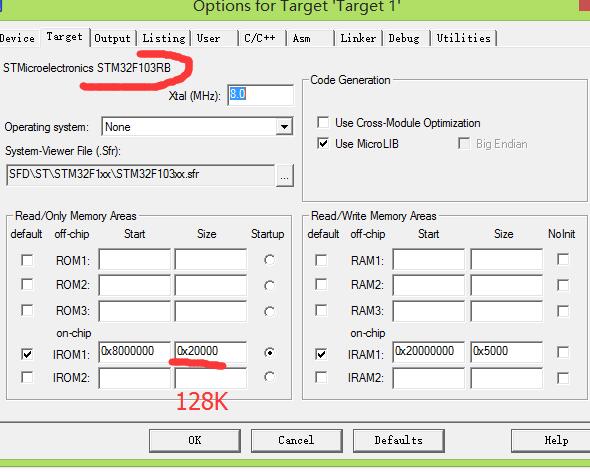This screenshot has width=590, height=472.
Task: Click the ROM1 Start field
Action: pos(134,259)
